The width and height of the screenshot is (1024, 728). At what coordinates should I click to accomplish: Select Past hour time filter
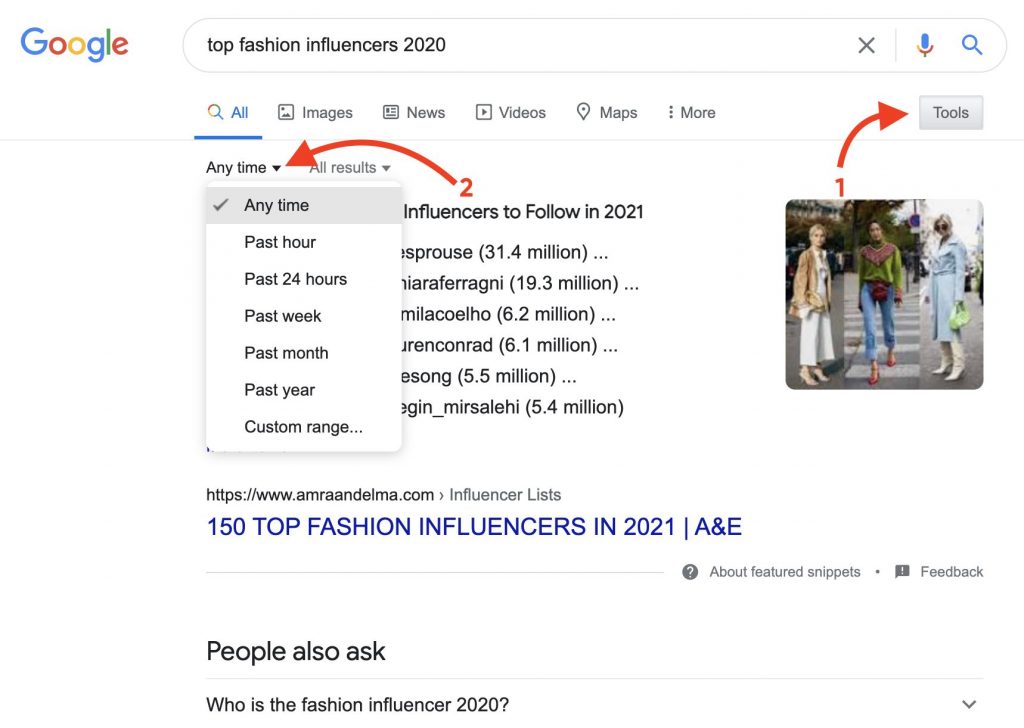click(280, 242)
